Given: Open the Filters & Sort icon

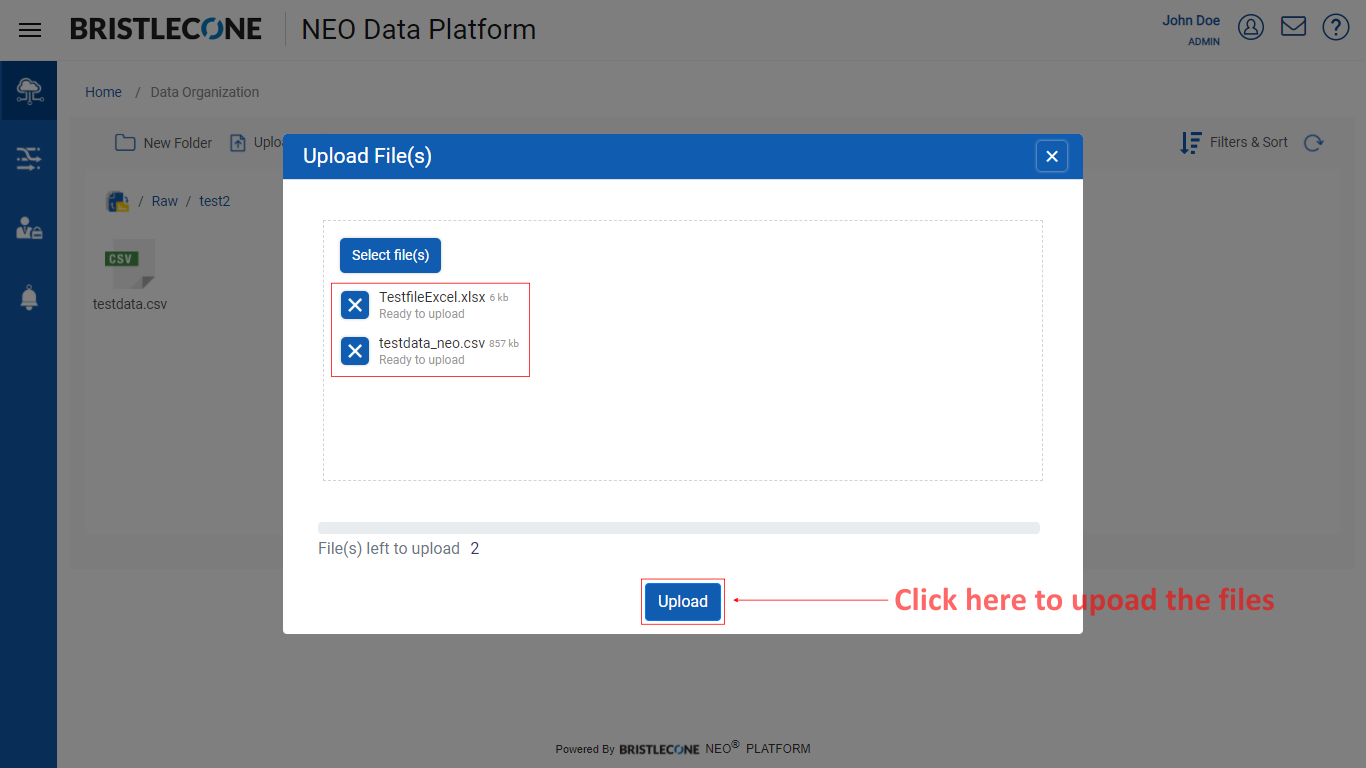Looking at the screenshot, I should click(x=1191, y=143).
